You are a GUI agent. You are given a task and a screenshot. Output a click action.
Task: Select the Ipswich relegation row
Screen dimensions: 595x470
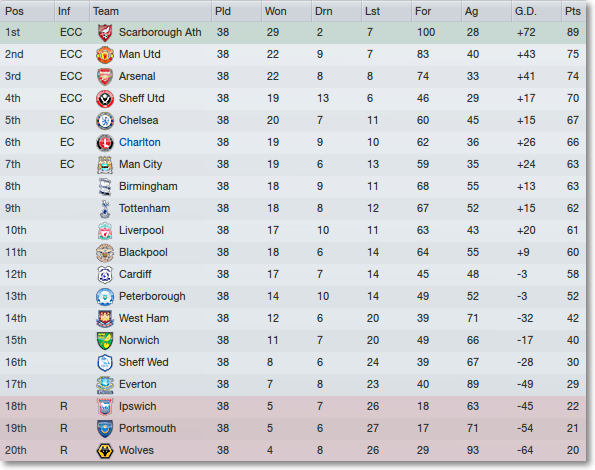point(293,407)
